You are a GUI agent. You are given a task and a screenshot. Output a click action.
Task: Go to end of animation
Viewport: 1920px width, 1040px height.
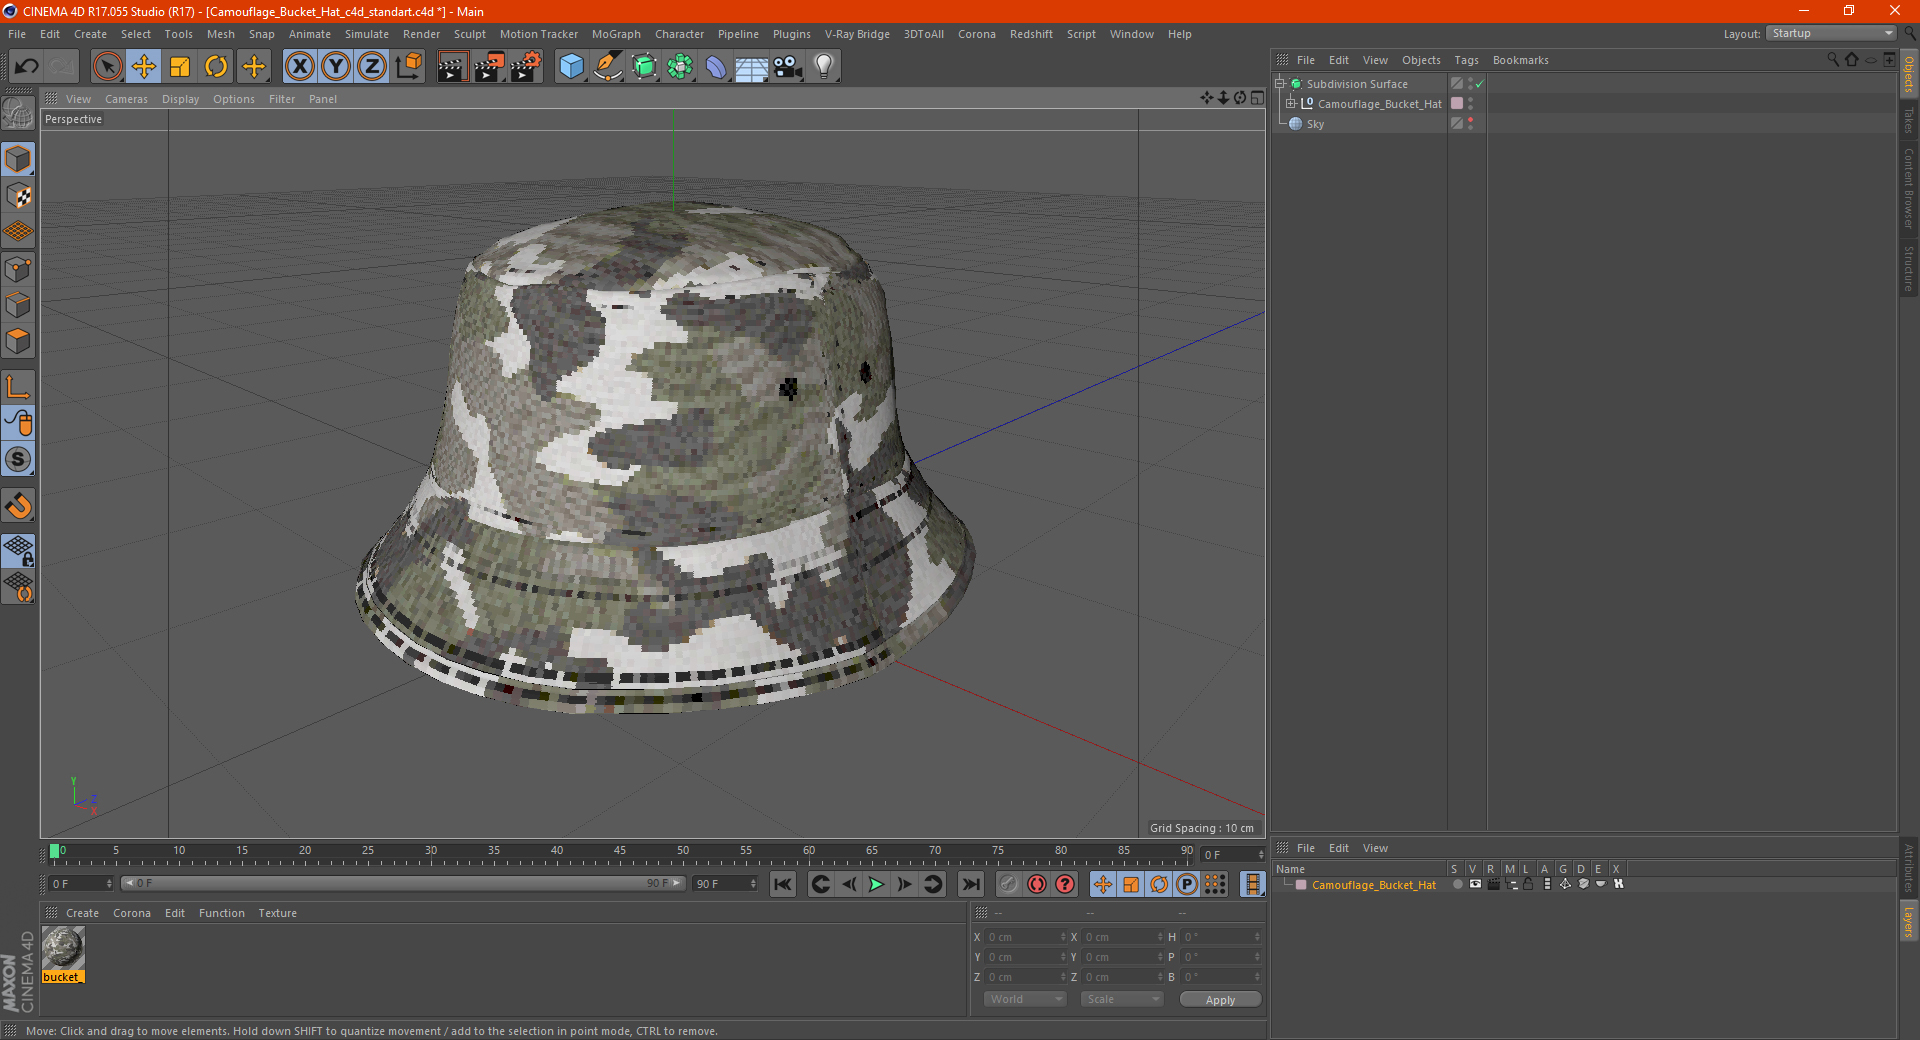tap(970, 884)
